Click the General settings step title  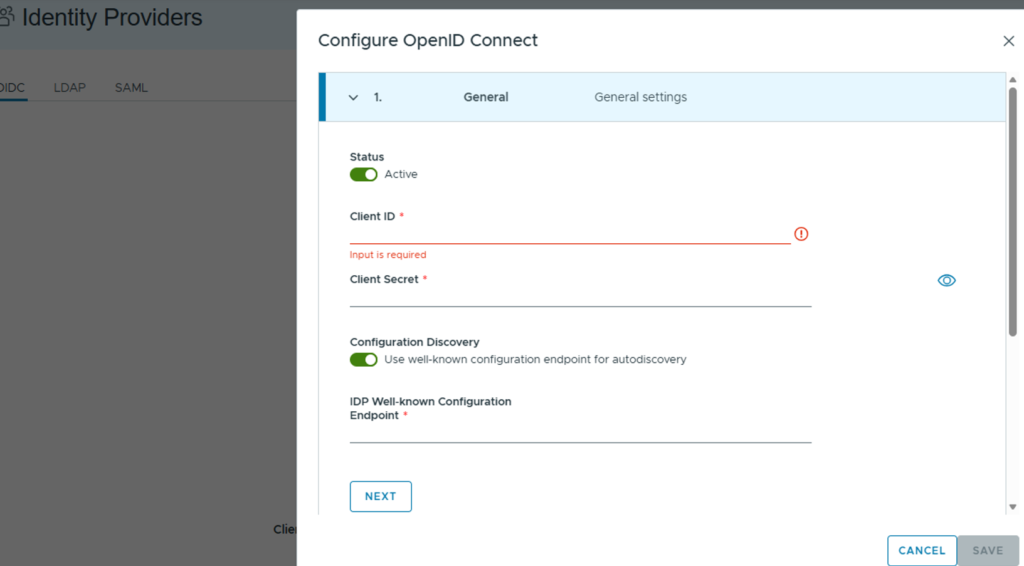pyautogui.click(x=486, y=98)
